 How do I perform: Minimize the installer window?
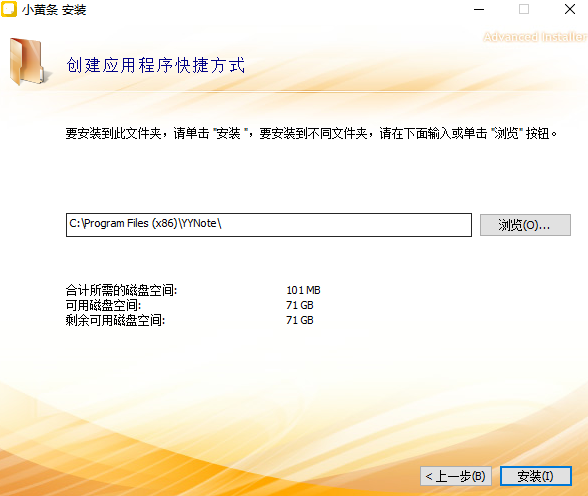point(479,9)
